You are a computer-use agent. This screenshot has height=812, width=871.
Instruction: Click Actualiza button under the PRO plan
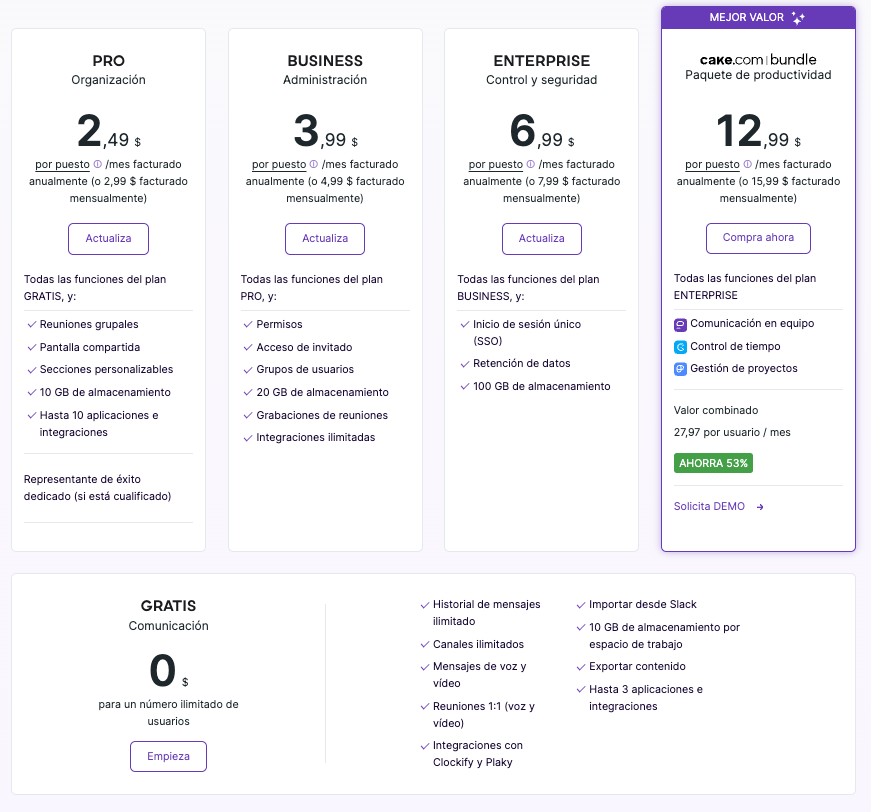pyautogui.click(x=108, y=239)
